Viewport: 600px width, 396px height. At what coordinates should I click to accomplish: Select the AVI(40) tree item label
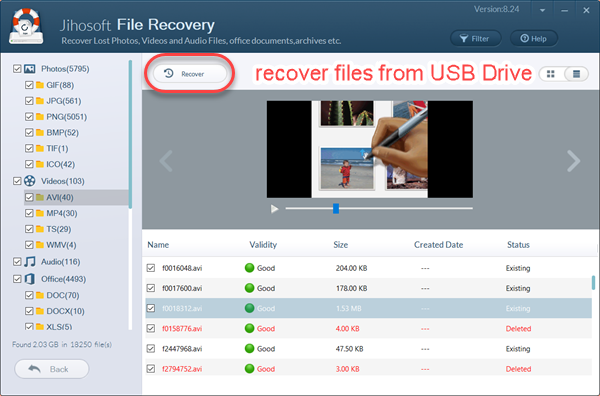60,197
